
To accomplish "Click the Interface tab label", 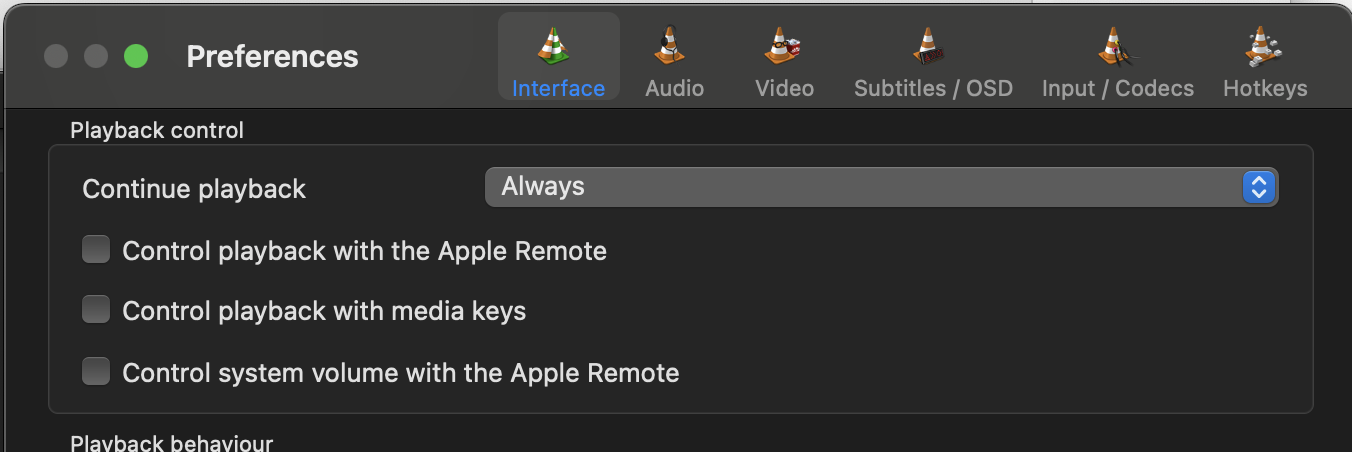I will point(558,88).
